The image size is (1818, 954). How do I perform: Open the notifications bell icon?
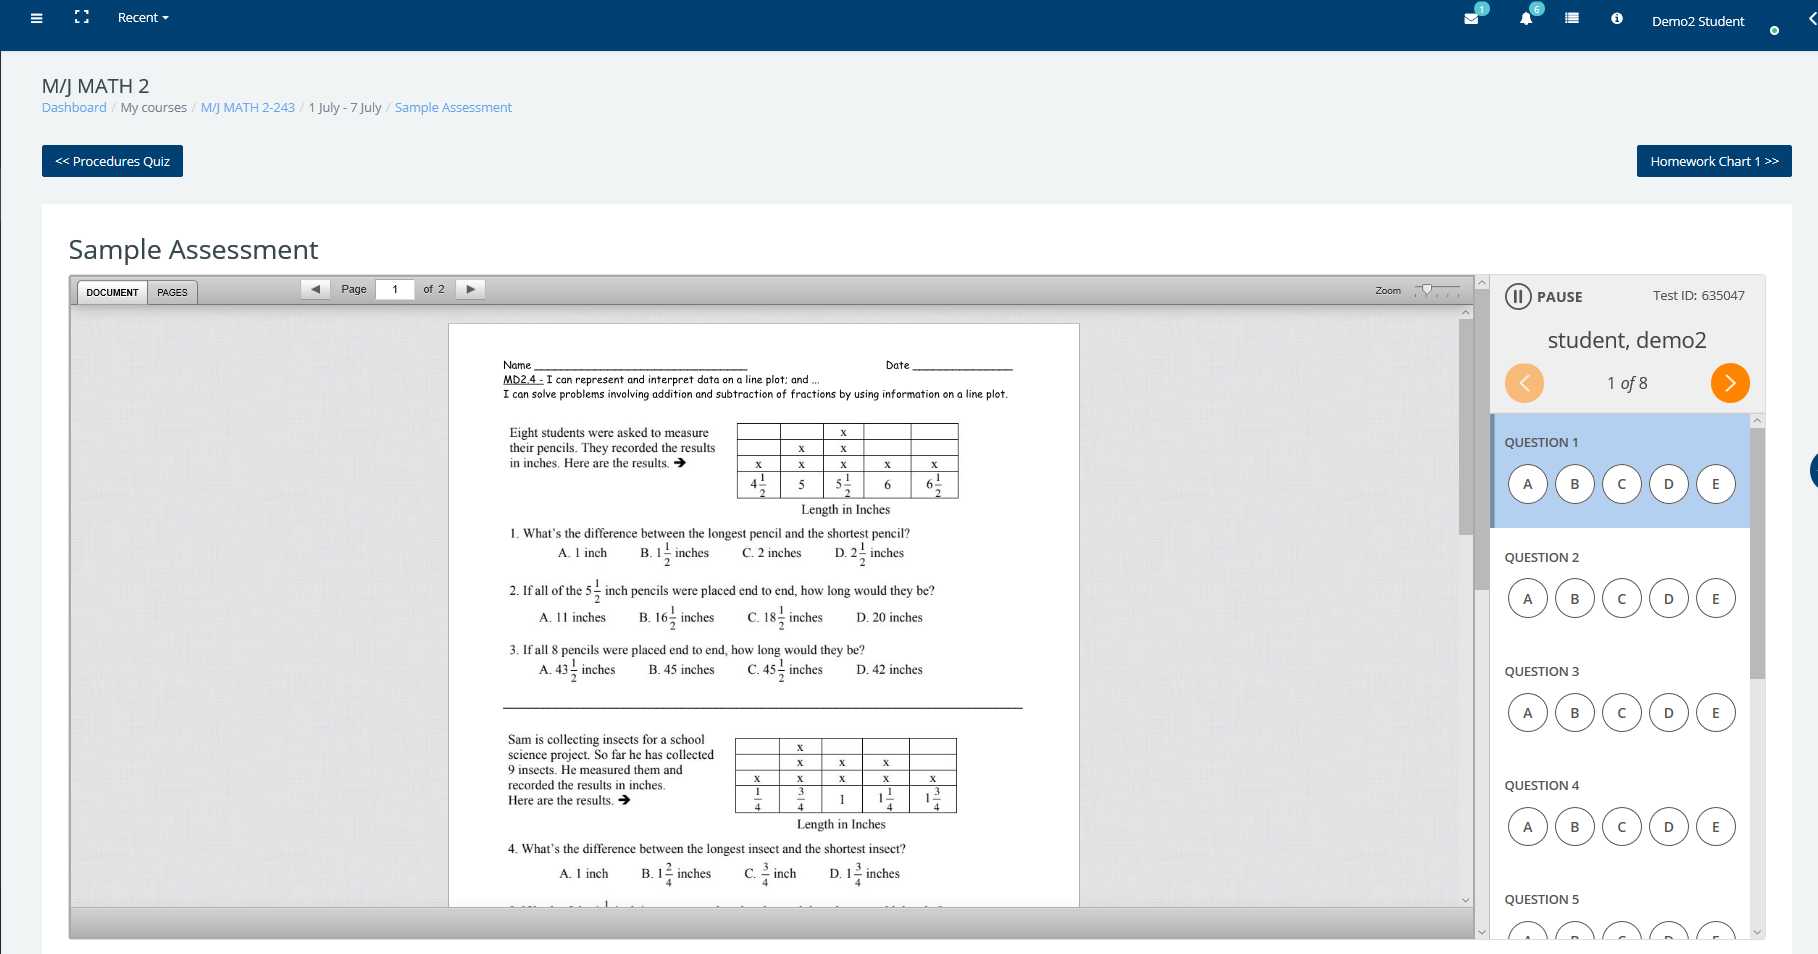pos(1526,19)
